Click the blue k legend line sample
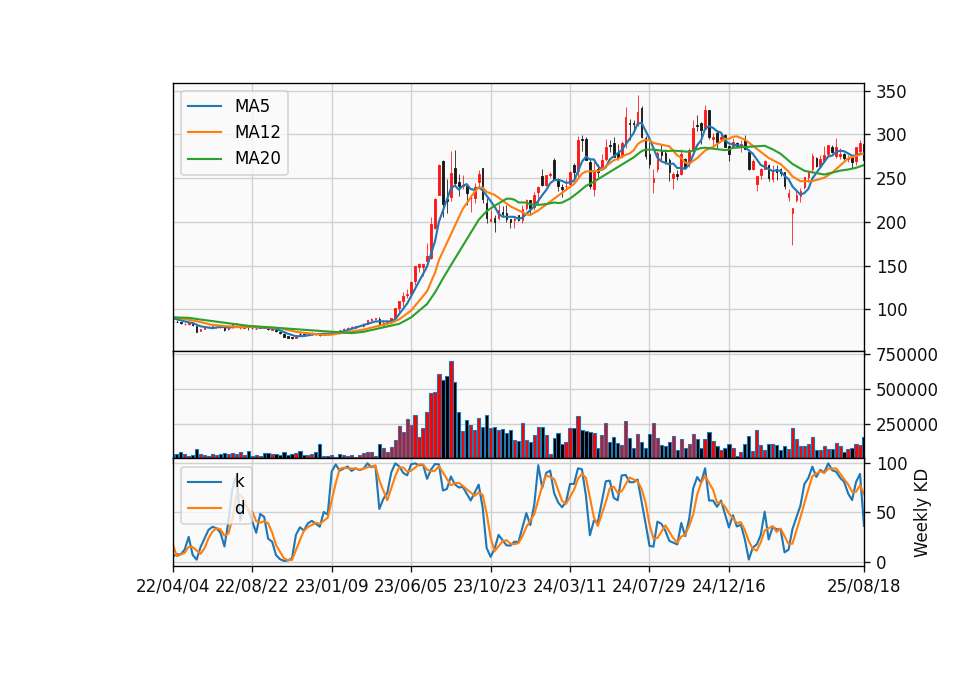 204,482
